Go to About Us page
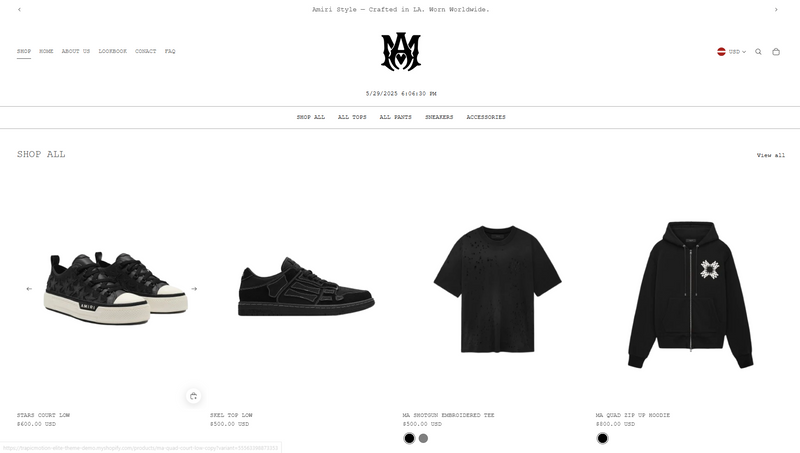 pos(76,51)
